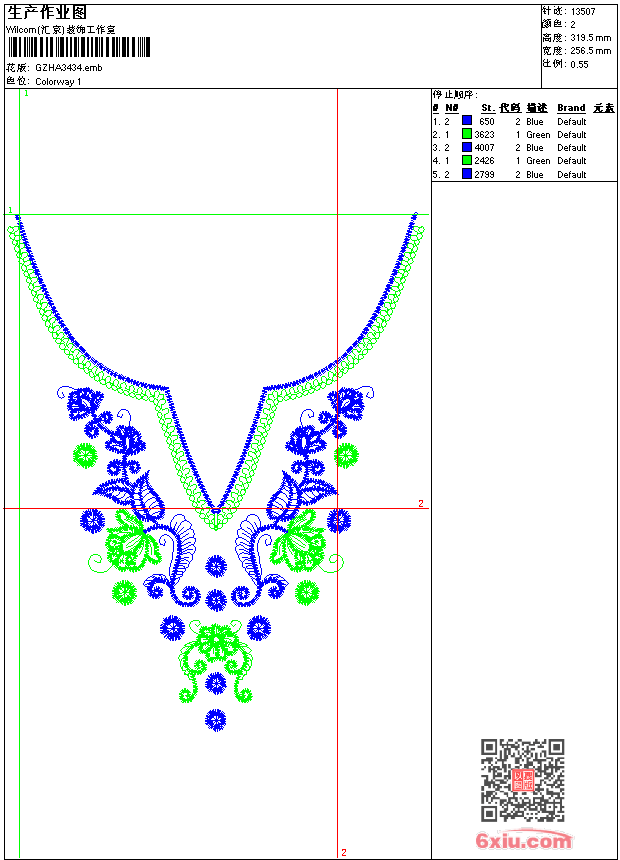
Task: Select the height value 319.5 mm
Action: 590,38
